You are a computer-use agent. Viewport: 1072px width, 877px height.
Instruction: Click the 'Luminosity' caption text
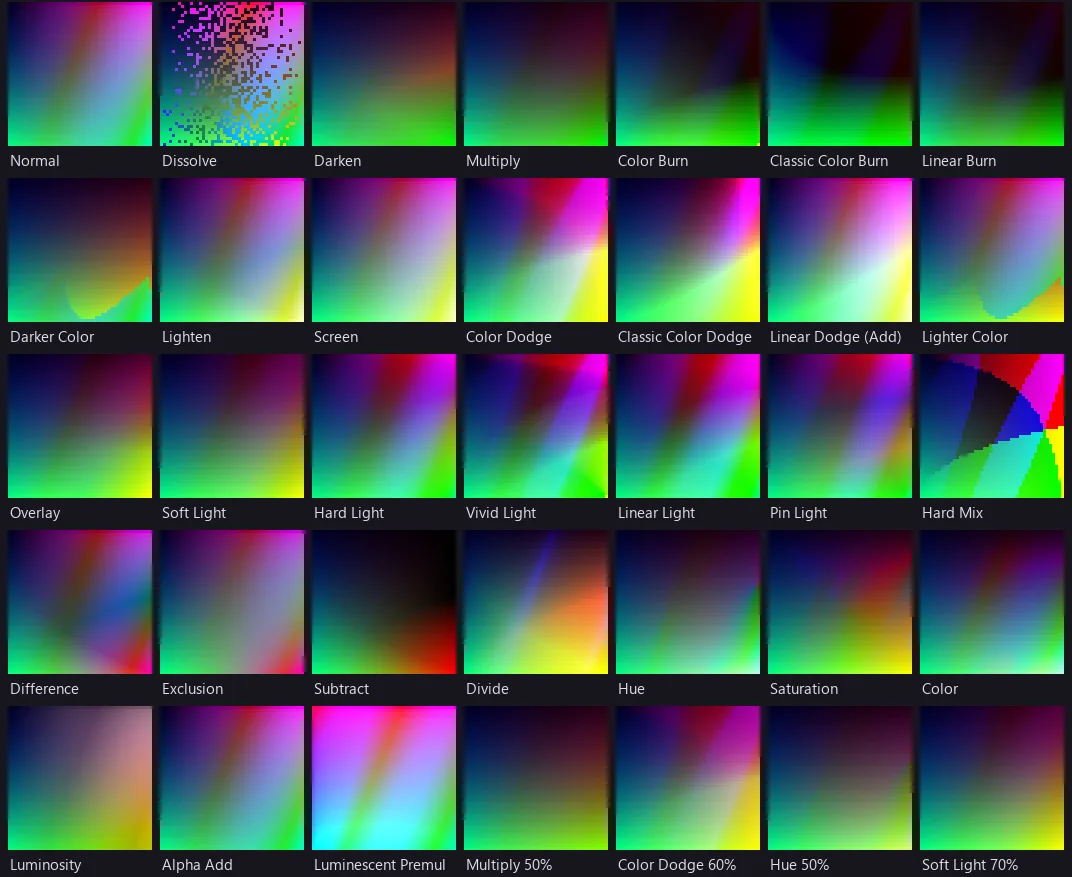coord(46,865)
